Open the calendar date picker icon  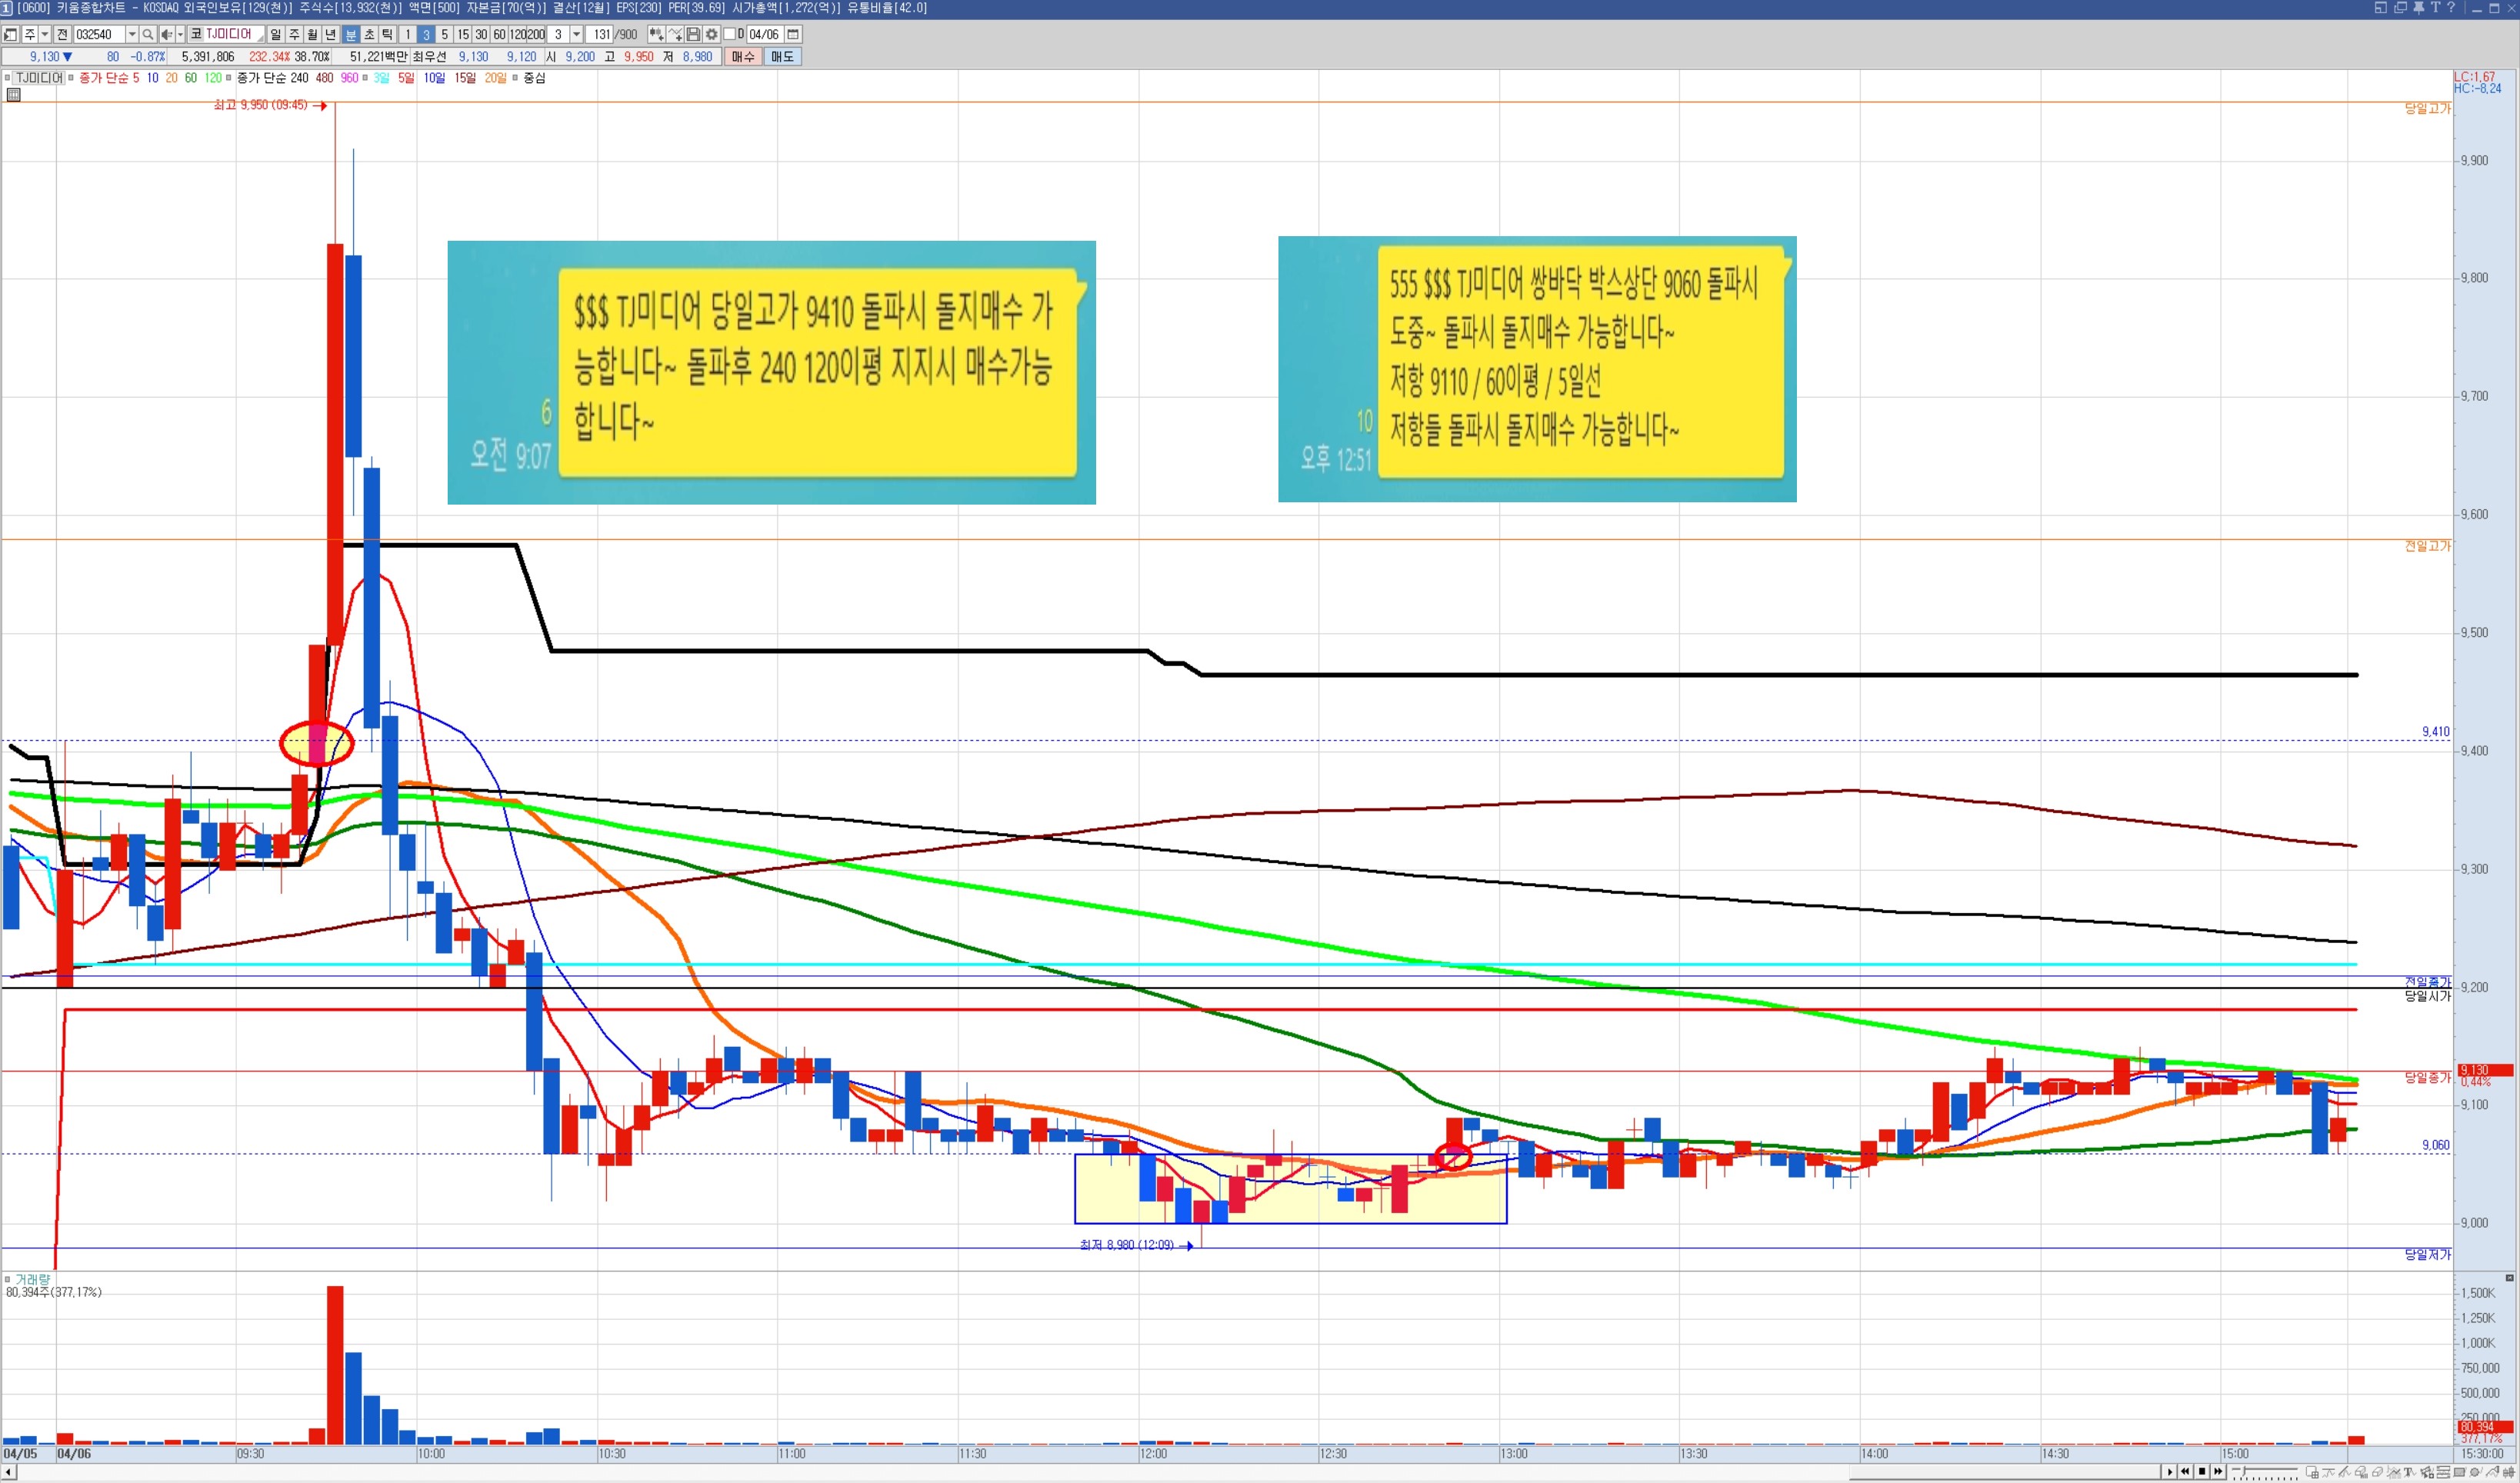pos(793,34)
